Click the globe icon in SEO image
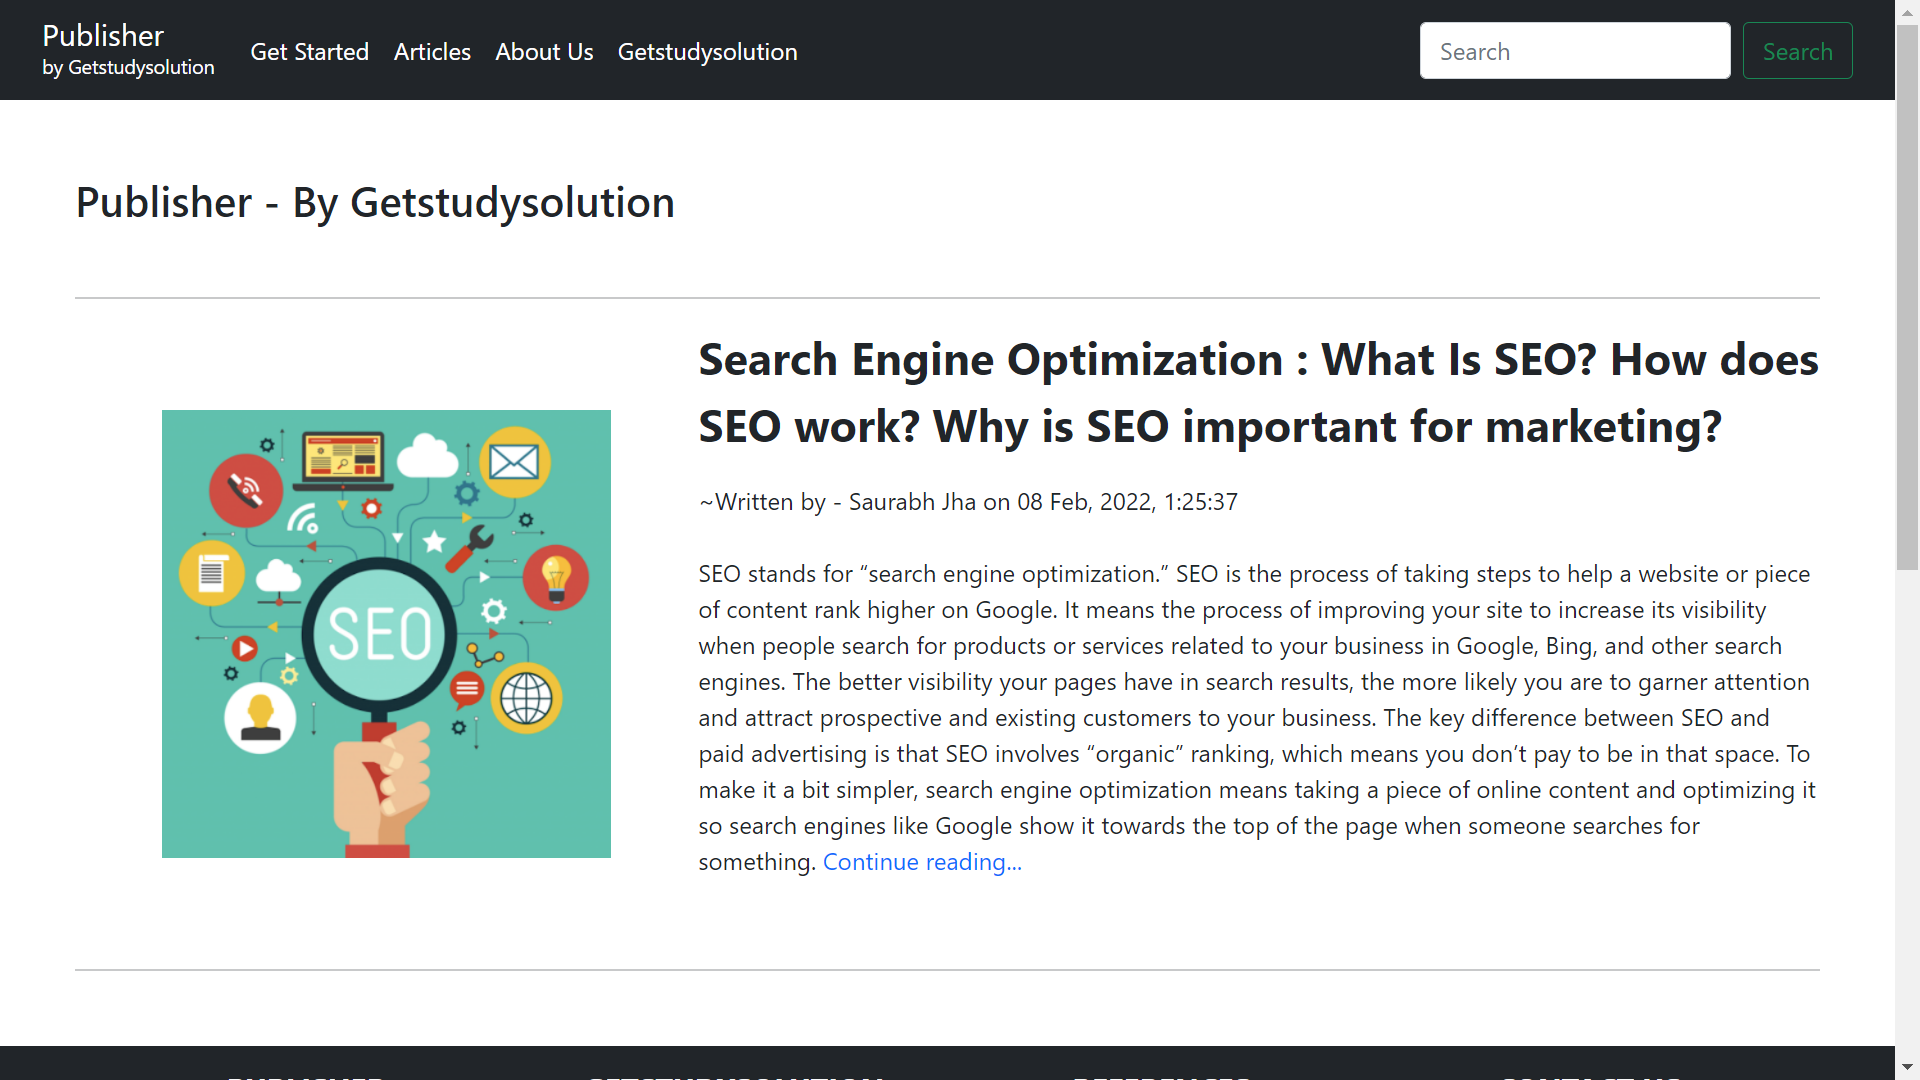 pos(526,698)
